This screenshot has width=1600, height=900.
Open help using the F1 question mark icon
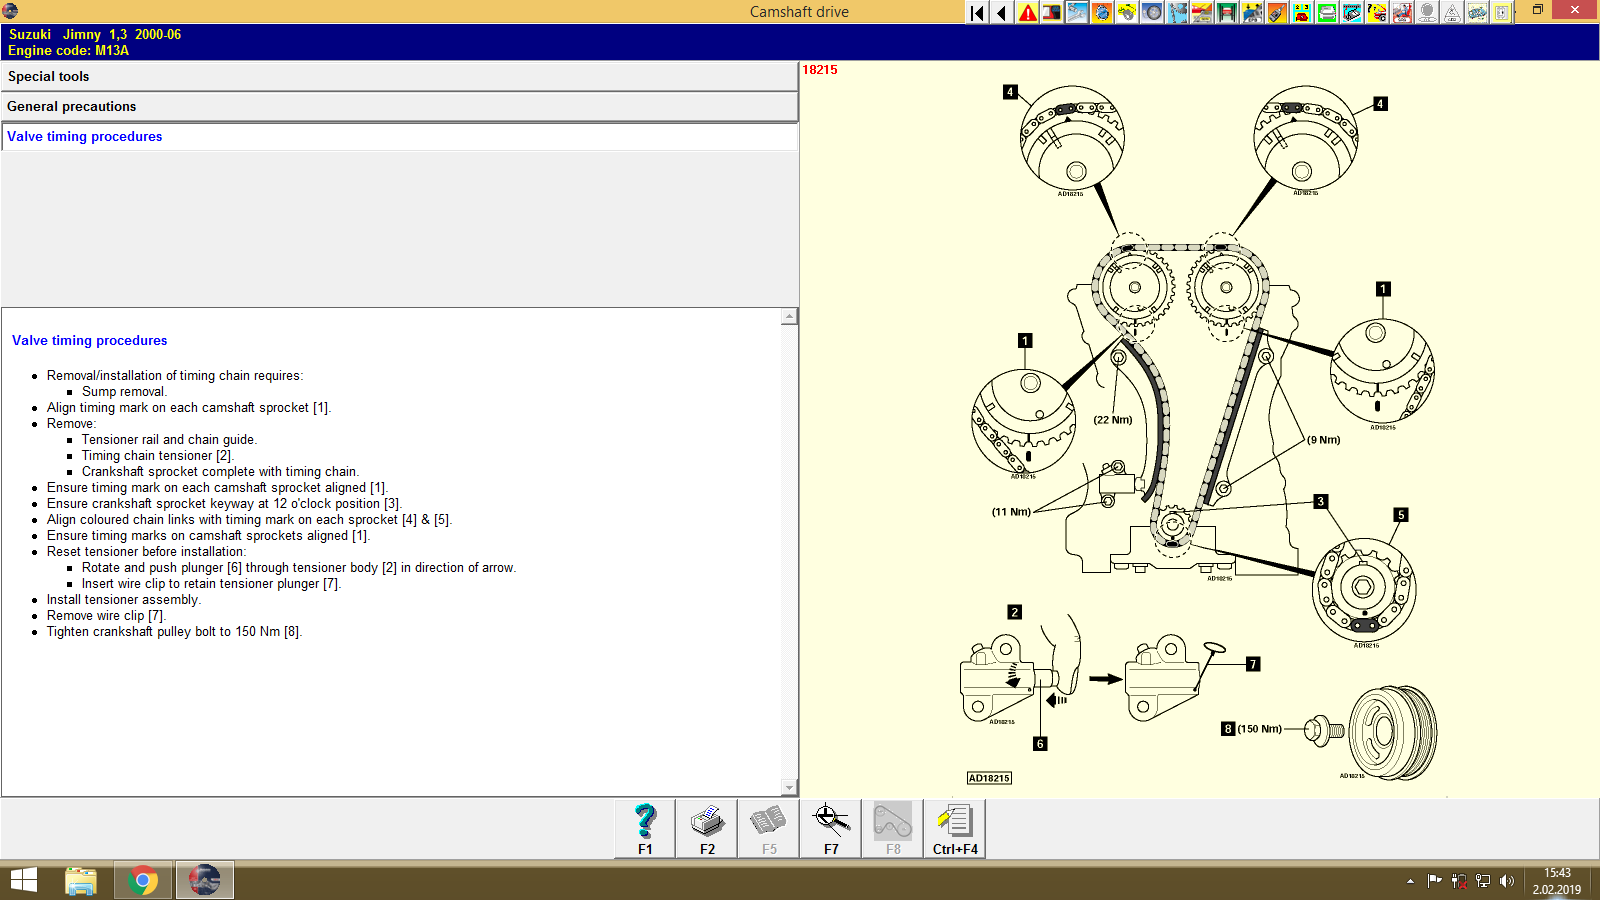tap(644, 828)
